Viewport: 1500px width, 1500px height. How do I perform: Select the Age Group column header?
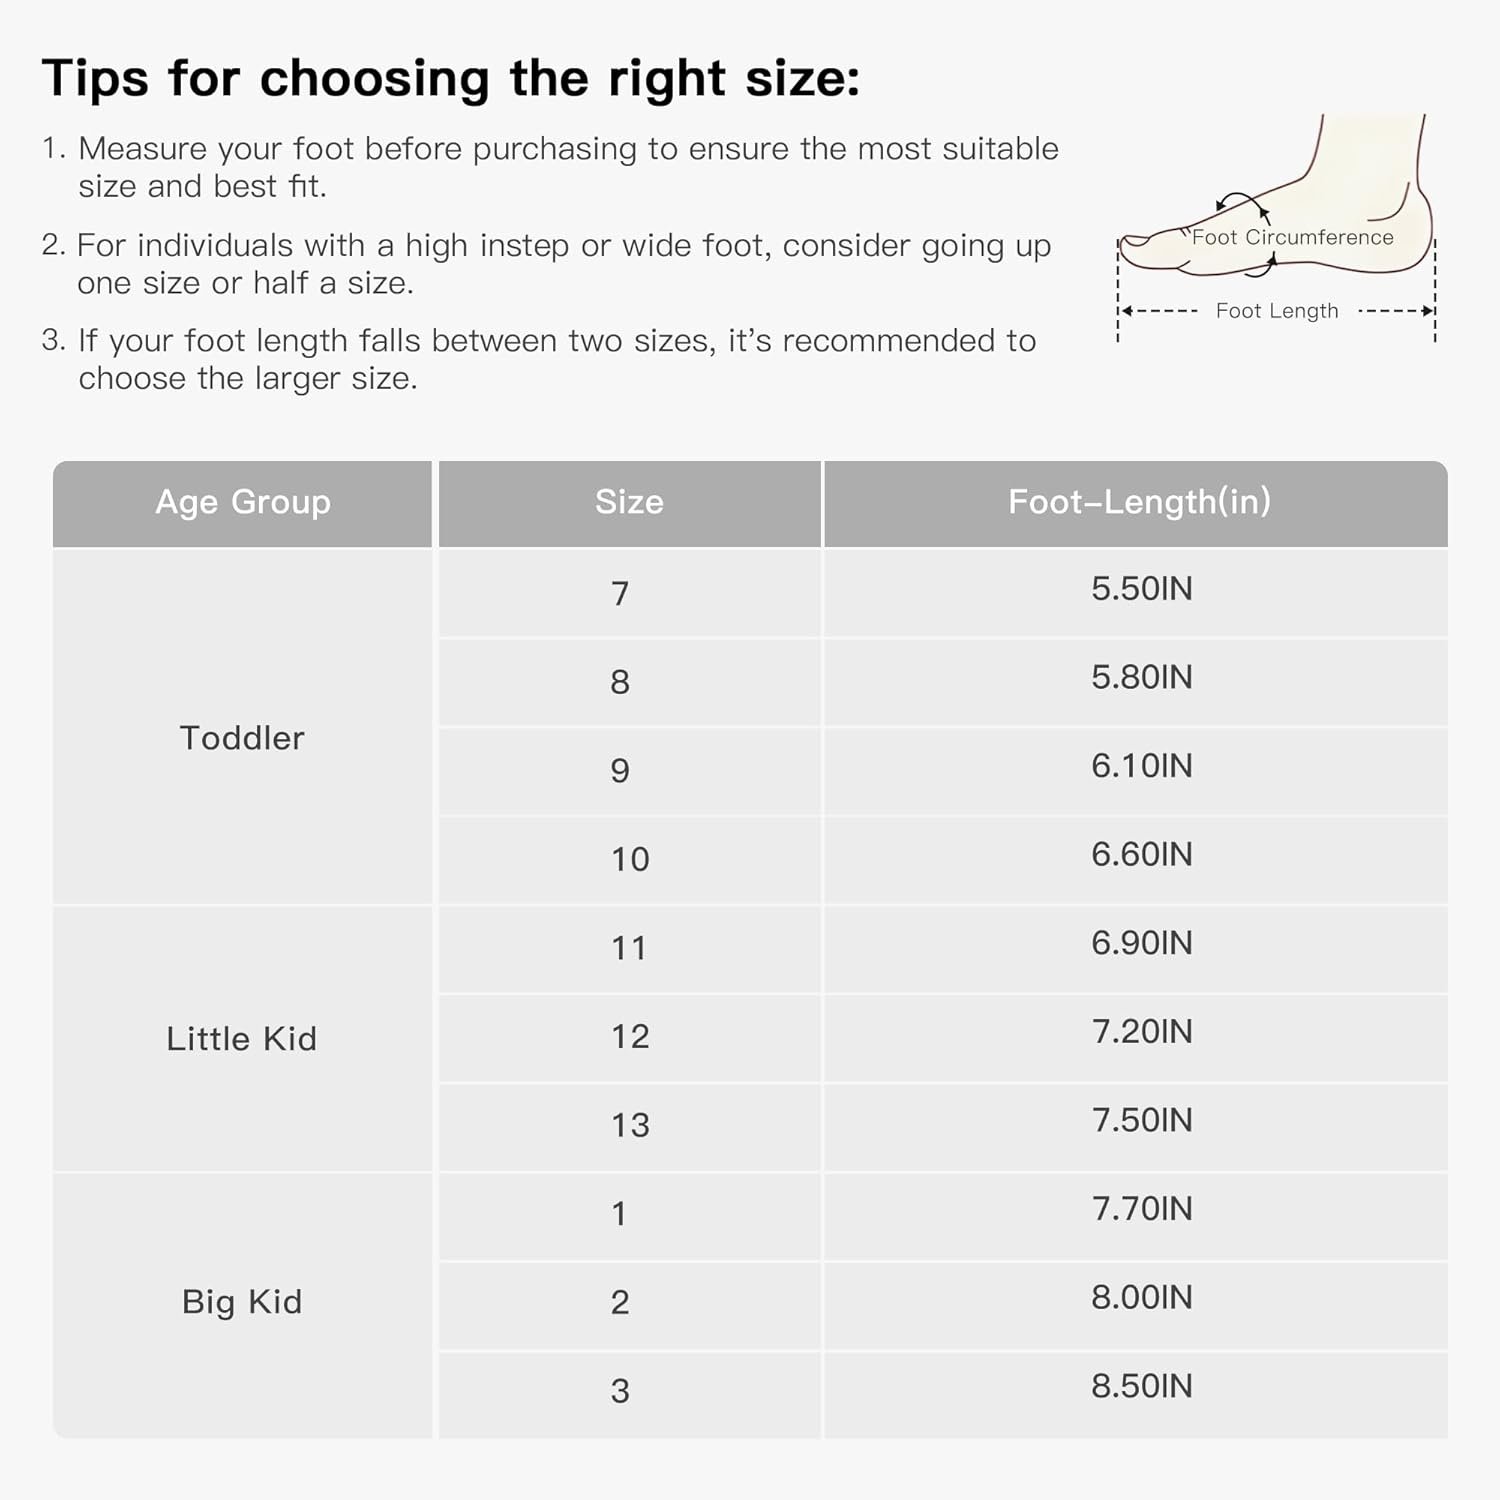pos(242,502)
